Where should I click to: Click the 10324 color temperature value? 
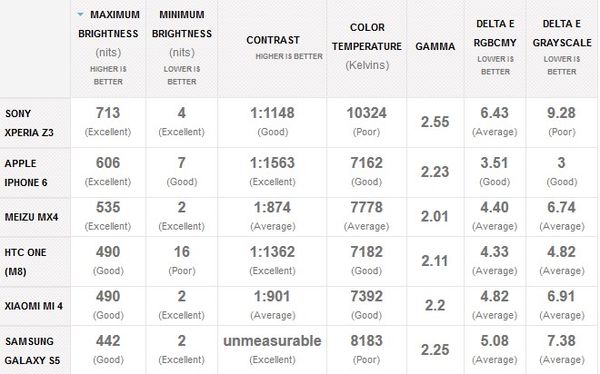(x=367, y=113)
